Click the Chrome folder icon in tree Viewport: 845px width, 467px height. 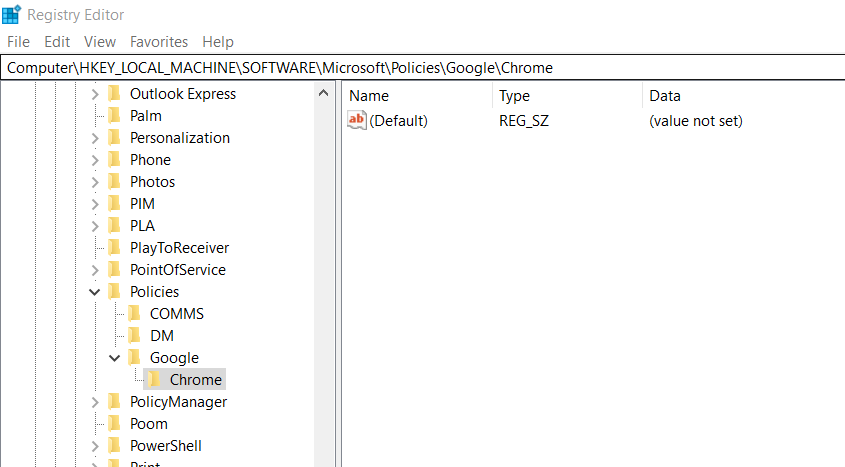(x=154, y=380)
